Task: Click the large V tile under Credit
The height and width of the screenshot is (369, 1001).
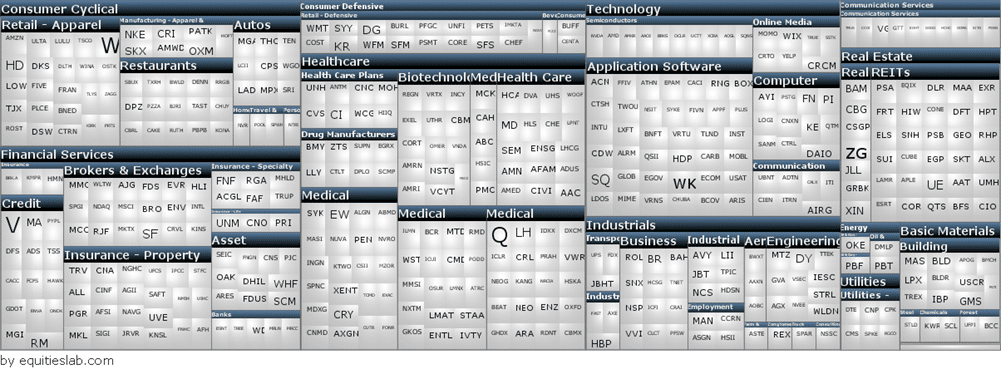Action: 12,225
